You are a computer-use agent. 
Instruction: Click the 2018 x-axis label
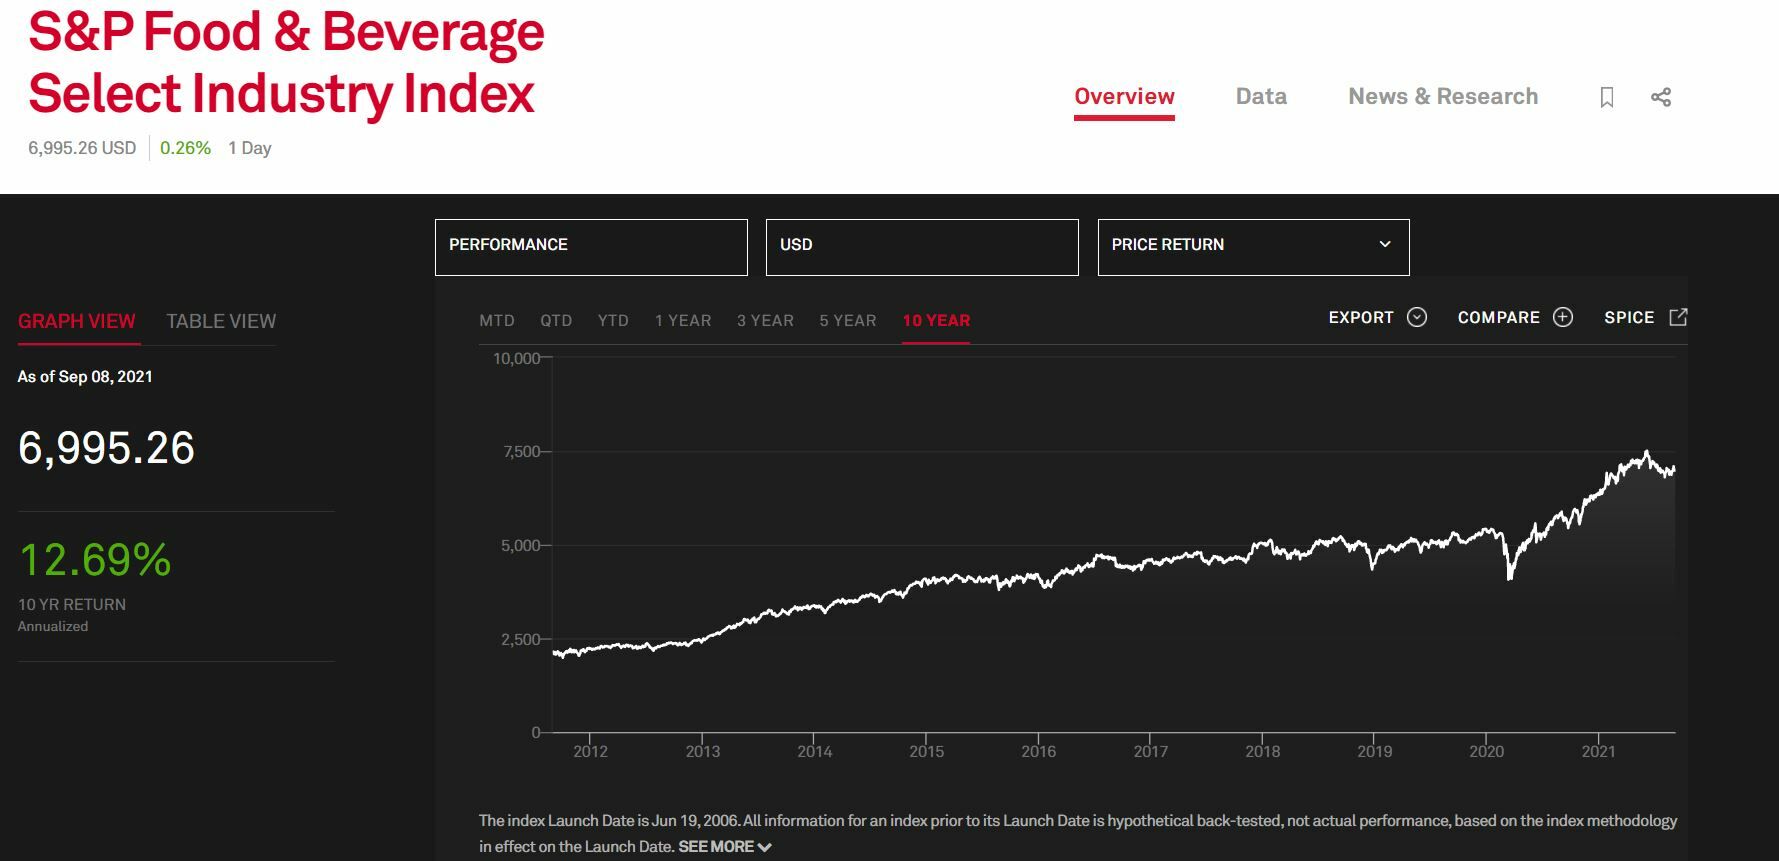[1262, 752]
